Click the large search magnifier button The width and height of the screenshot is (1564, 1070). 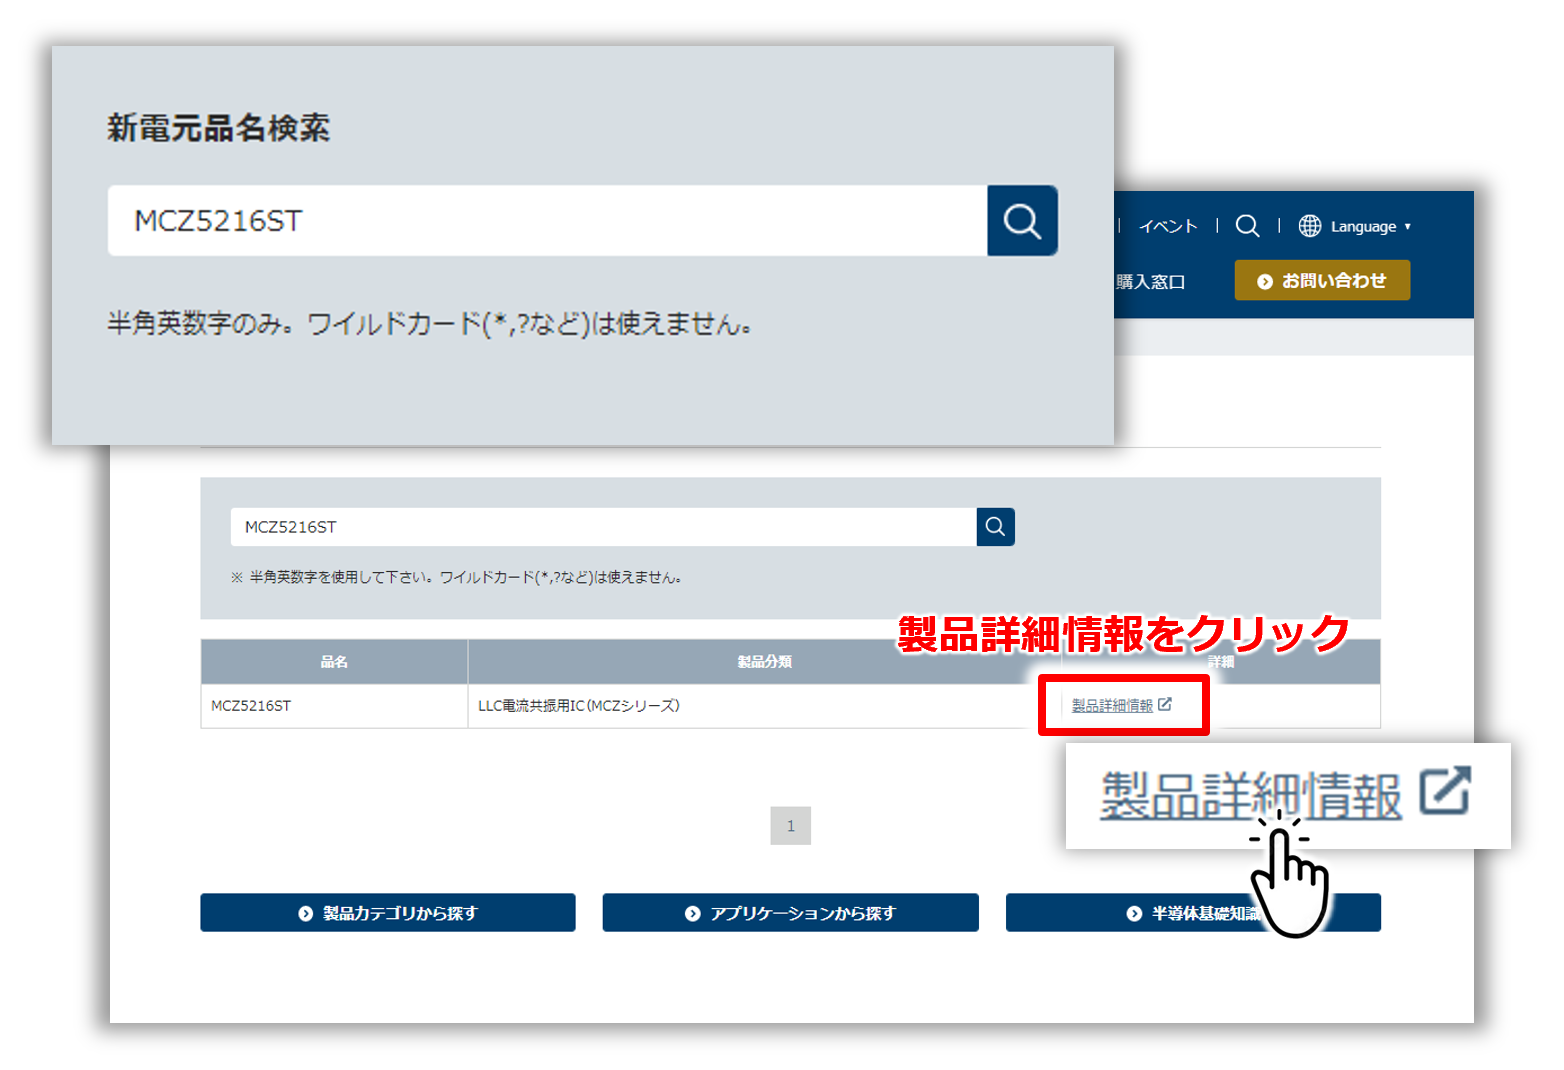(1022, 220)
